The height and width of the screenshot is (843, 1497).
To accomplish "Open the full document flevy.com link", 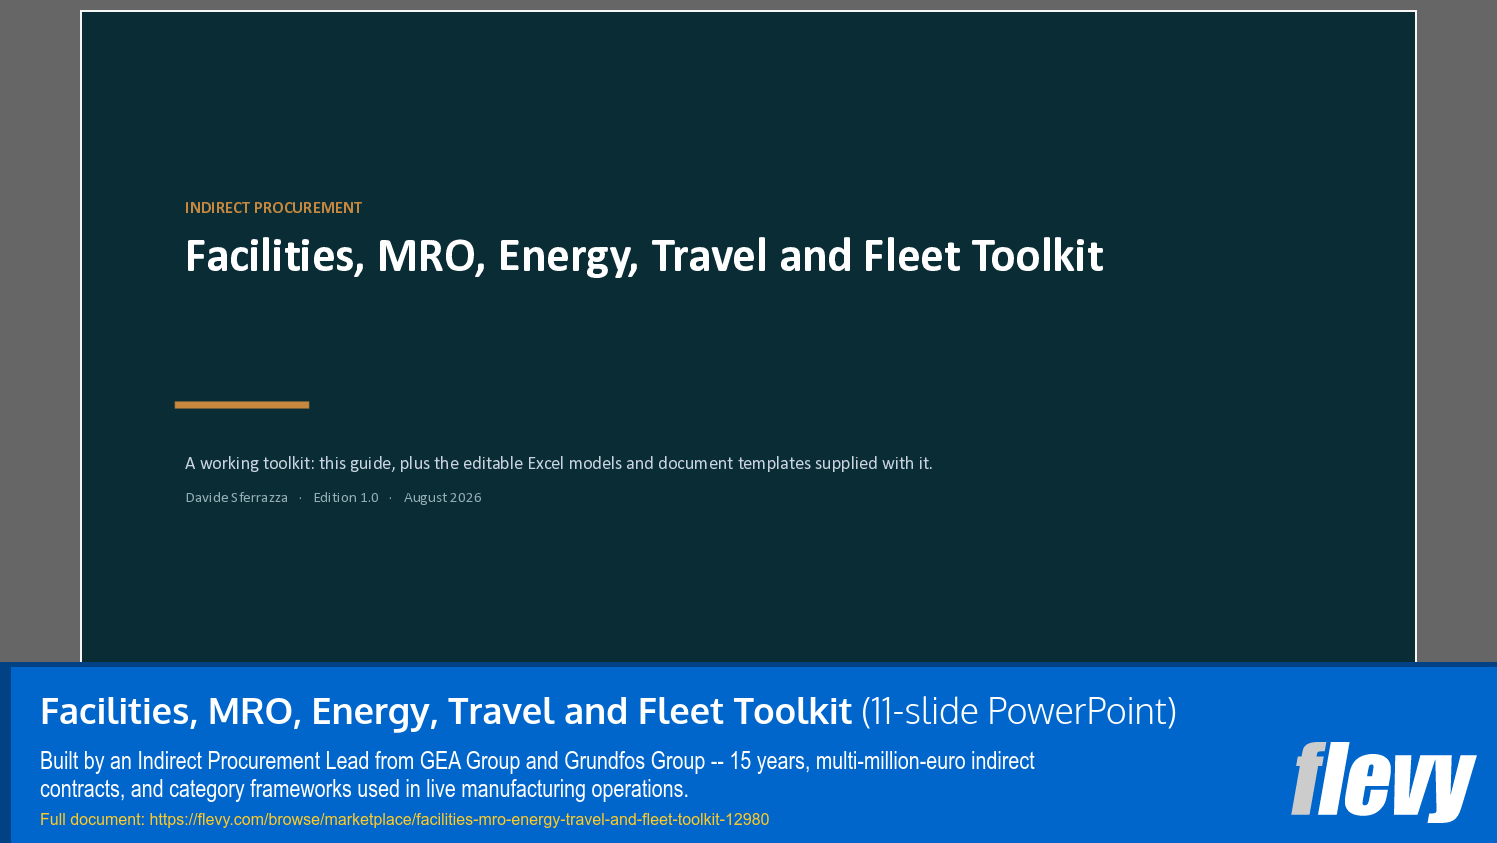I will point(459,819).
